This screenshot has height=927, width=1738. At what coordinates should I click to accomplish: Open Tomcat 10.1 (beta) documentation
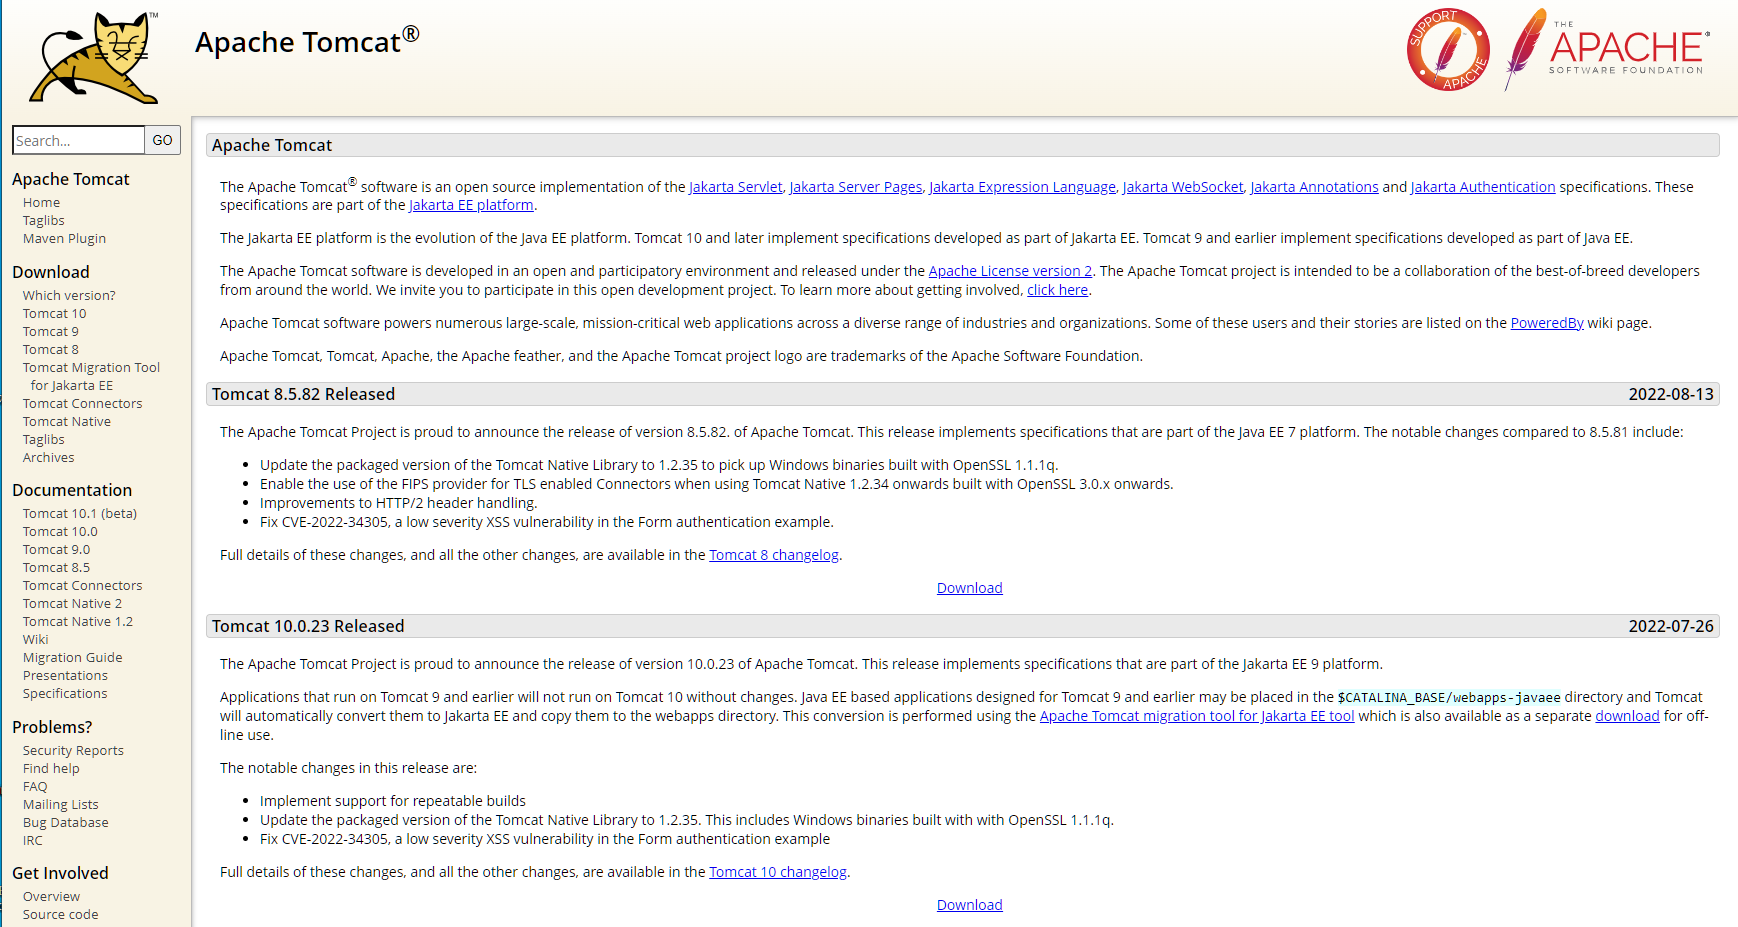80,513
